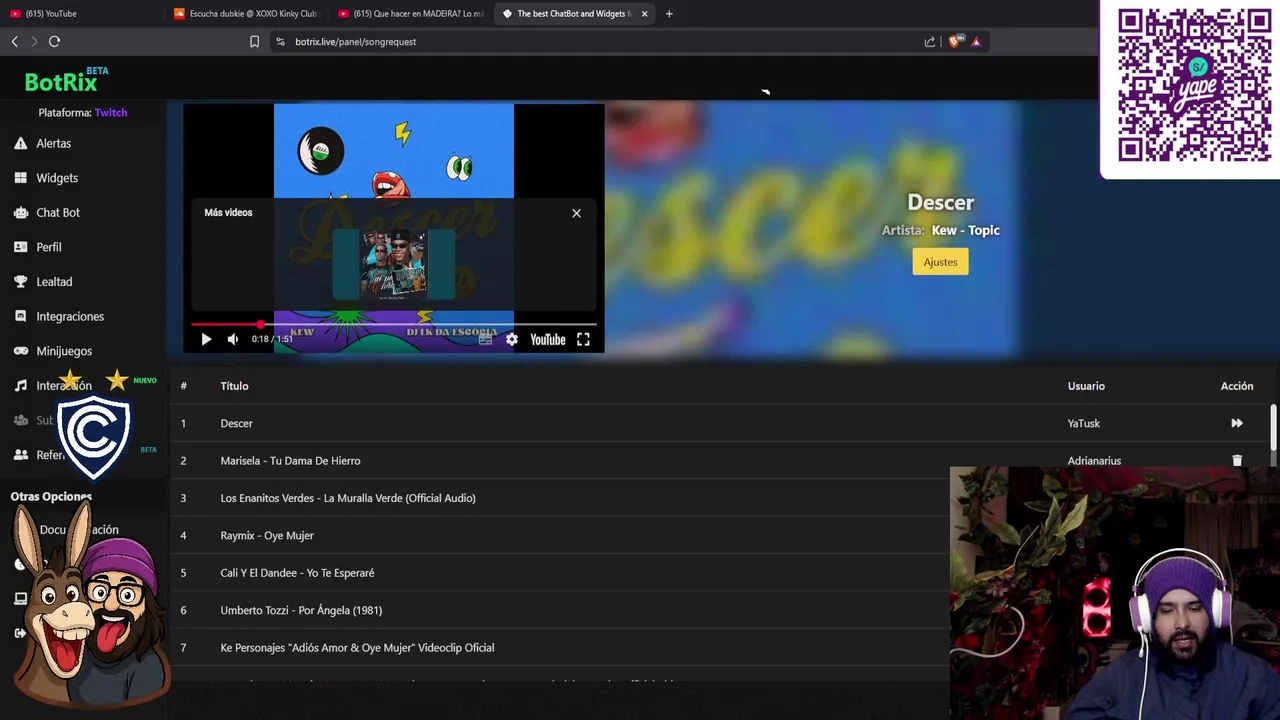Click the Ke Personajes Adiós Amor row
The image size is (1280, 720).
[x=357, y=648]
